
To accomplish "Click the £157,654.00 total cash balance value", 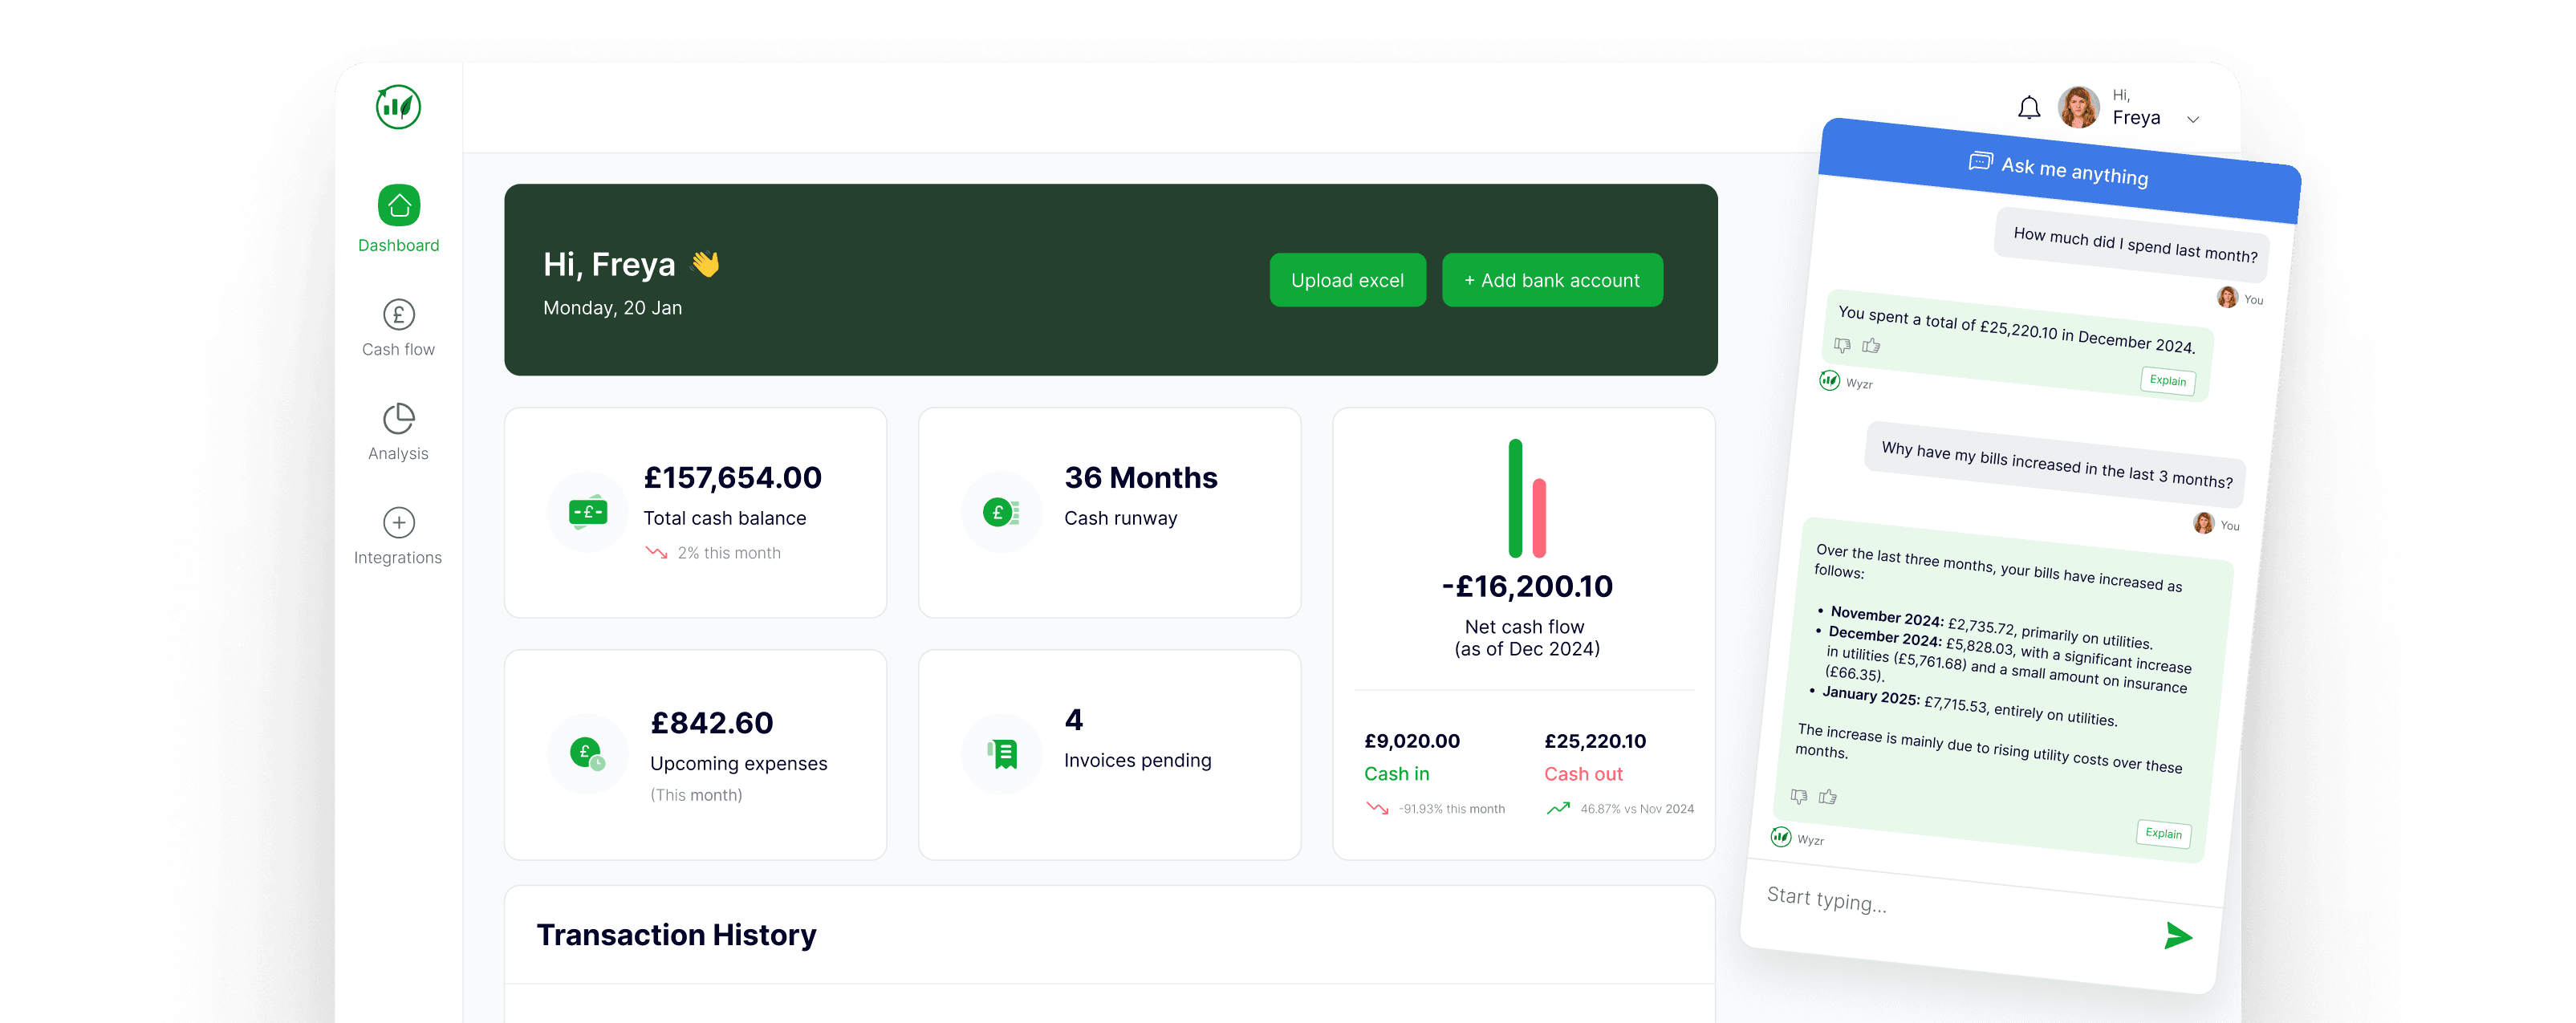I will (732, 478).
